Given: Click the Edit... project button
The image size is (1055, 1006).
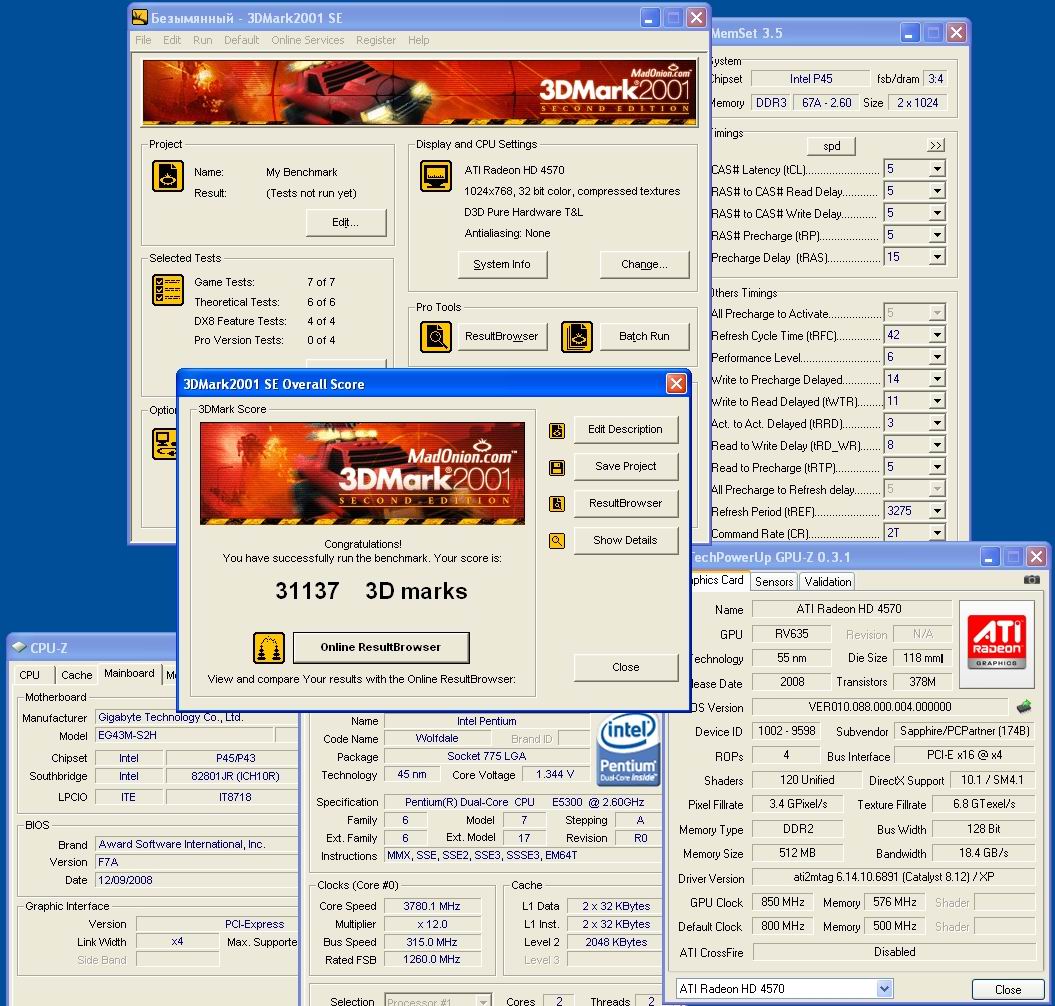Looking at the screenshot, I should (345, 223).
